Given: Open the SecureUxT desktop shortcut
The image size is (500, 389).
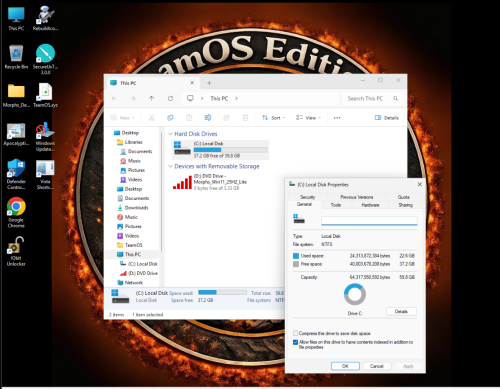Looking at the screenshot, I should (x=45, y=59).
